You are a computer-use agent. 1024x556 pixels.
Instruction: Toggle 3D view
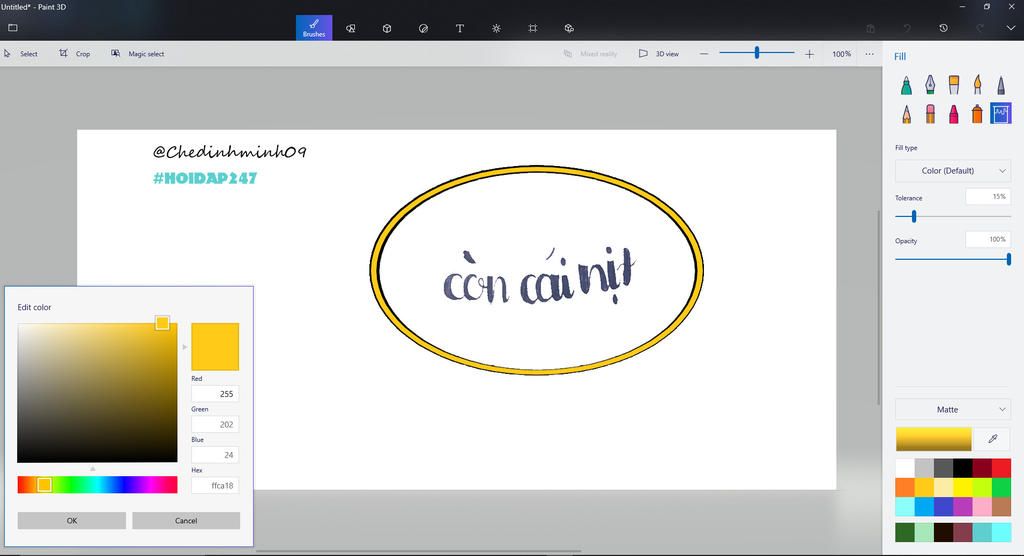click(x=658, y=54)
